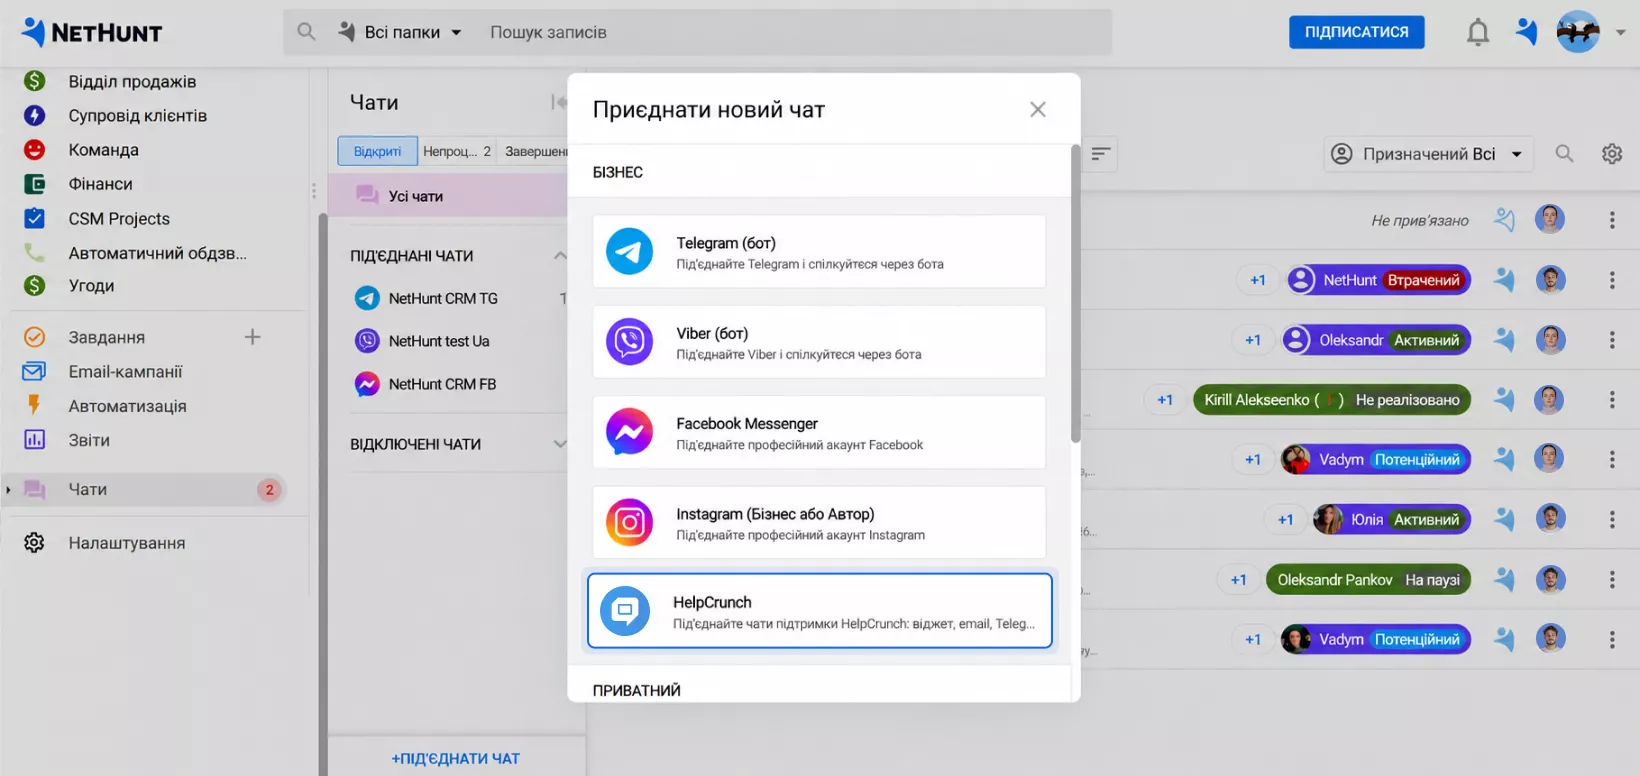Screen dimensions: 1640x776
Task: Open user profile avatar menu
Action: [1578, 32]
